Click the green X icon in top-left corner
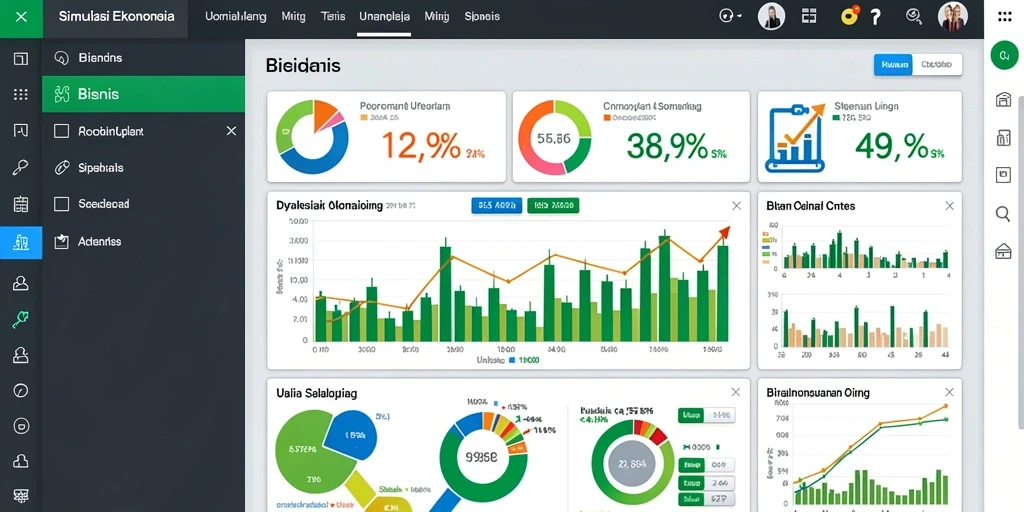Screen dimensions: 1024x512 pos(21,16)
